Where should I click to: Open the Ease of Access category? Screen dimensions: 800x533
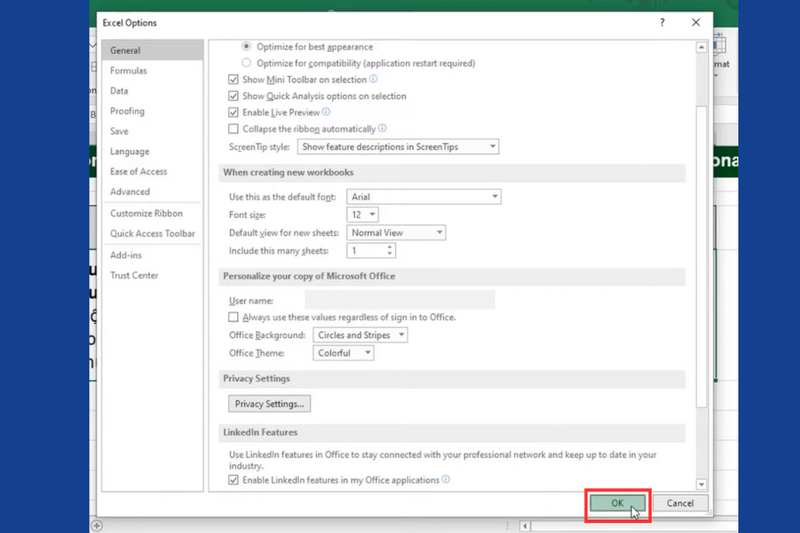coord(153,171)
